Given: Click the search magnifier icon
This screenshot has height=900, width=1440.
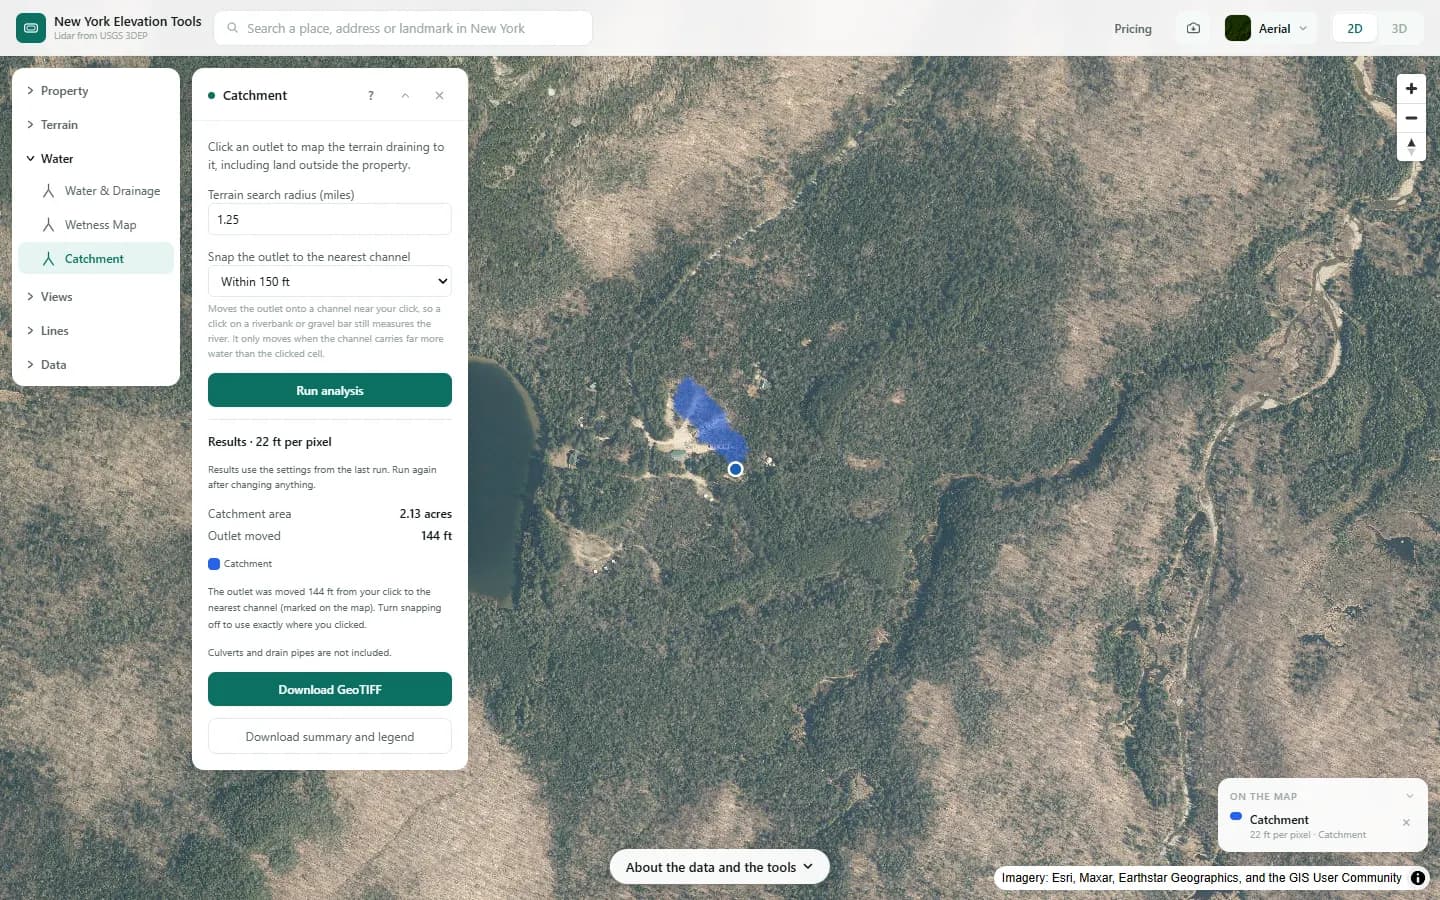Looking at the screenshot, I should (233, 28).
